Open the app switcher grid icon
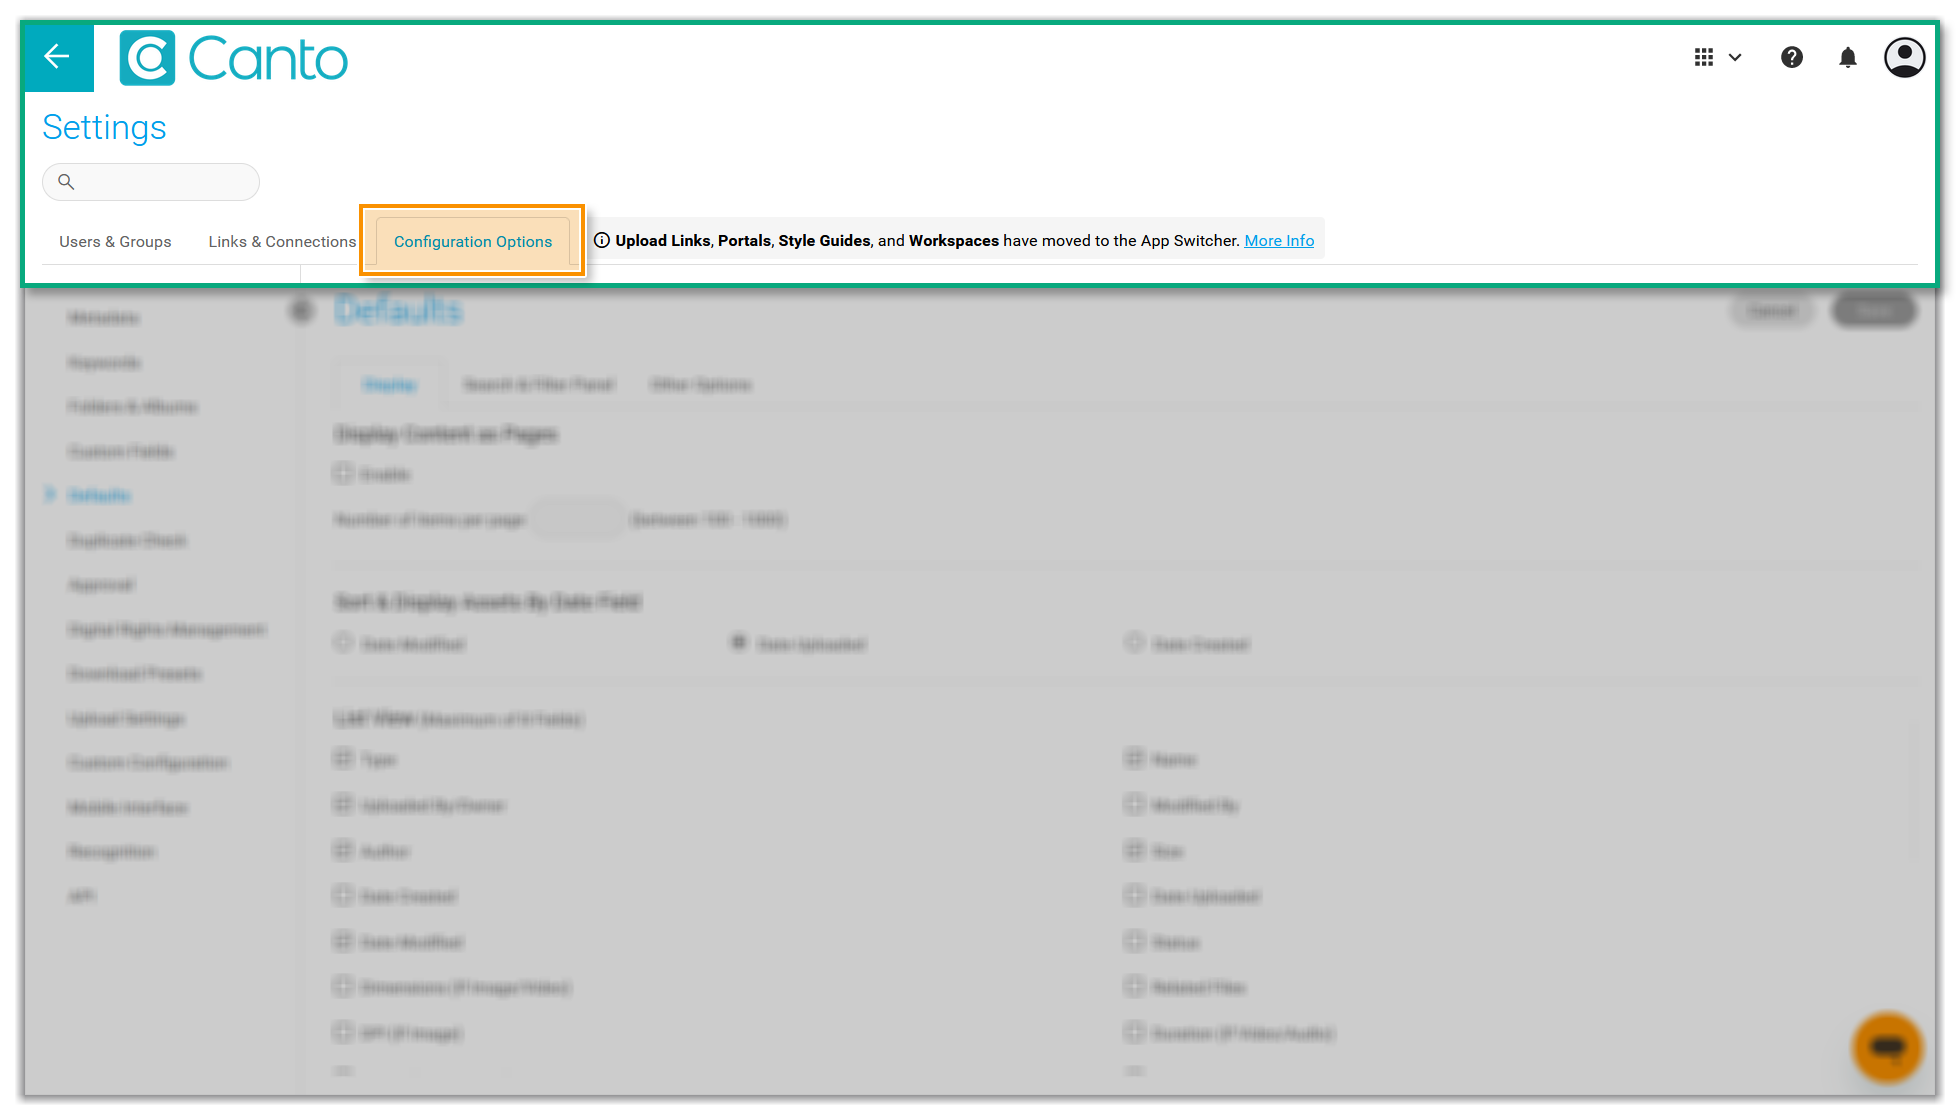This screenshot has height=1120, width=1960. pos(1704,57)
